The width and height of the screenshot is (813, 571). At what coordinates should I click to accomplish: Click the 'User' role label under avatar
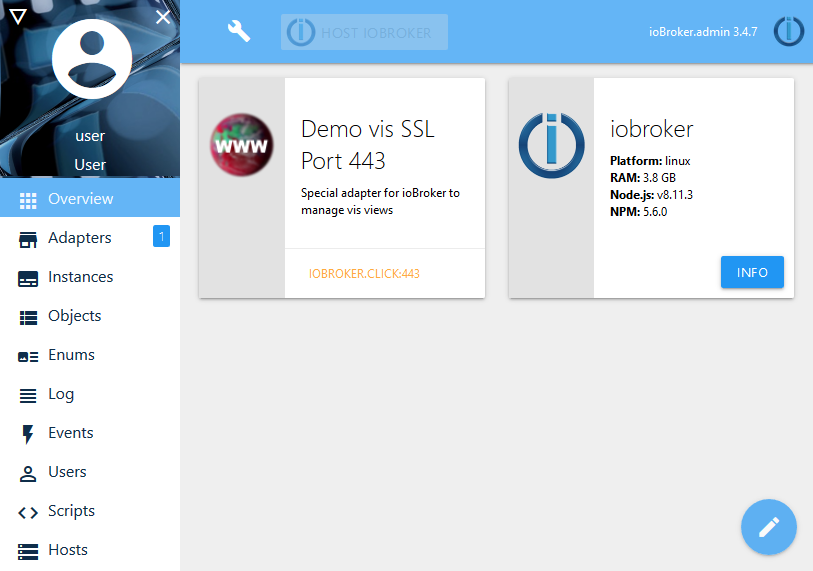point(90,165)
